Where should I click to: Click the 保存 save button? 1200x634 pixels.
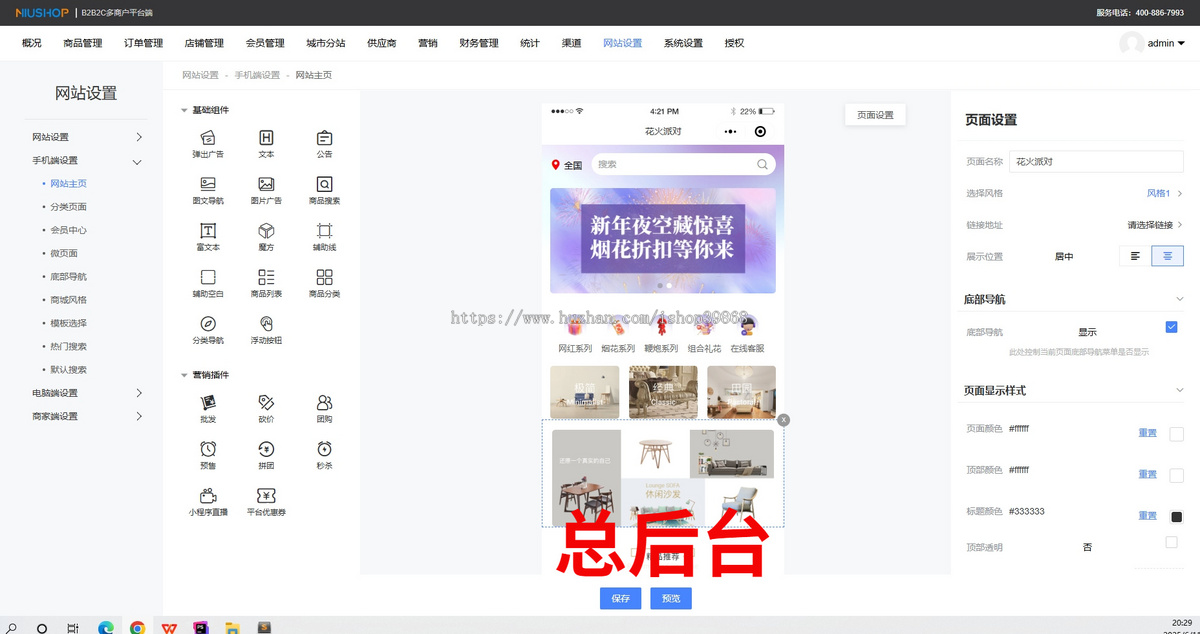pos(621,598)
